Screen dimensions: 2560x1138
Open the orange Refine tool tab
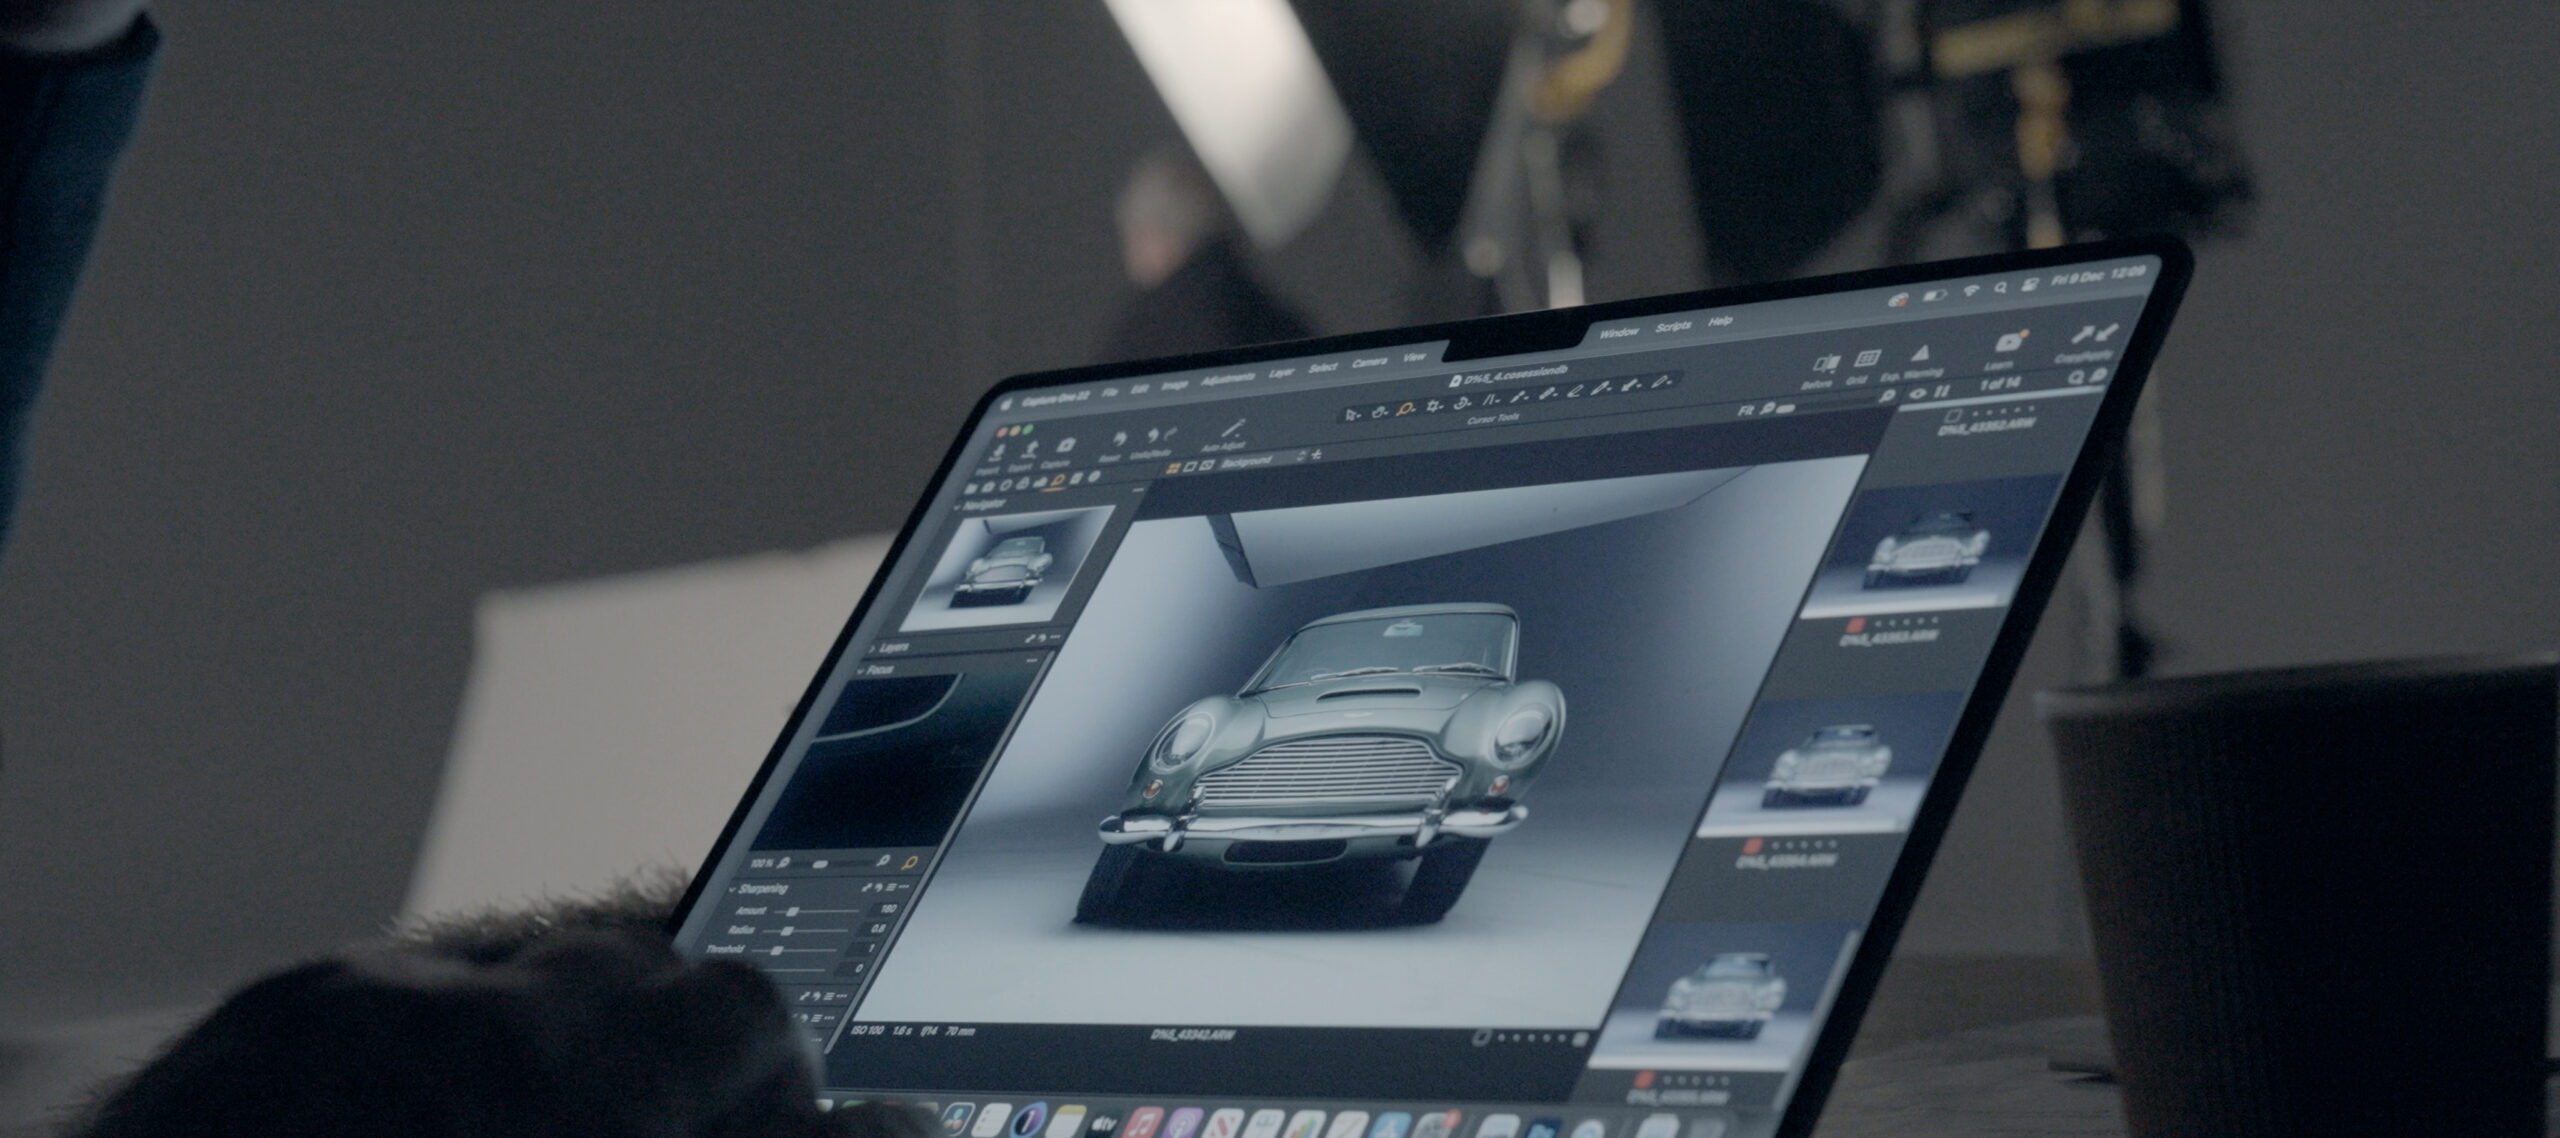click(x=1058, y=482)
